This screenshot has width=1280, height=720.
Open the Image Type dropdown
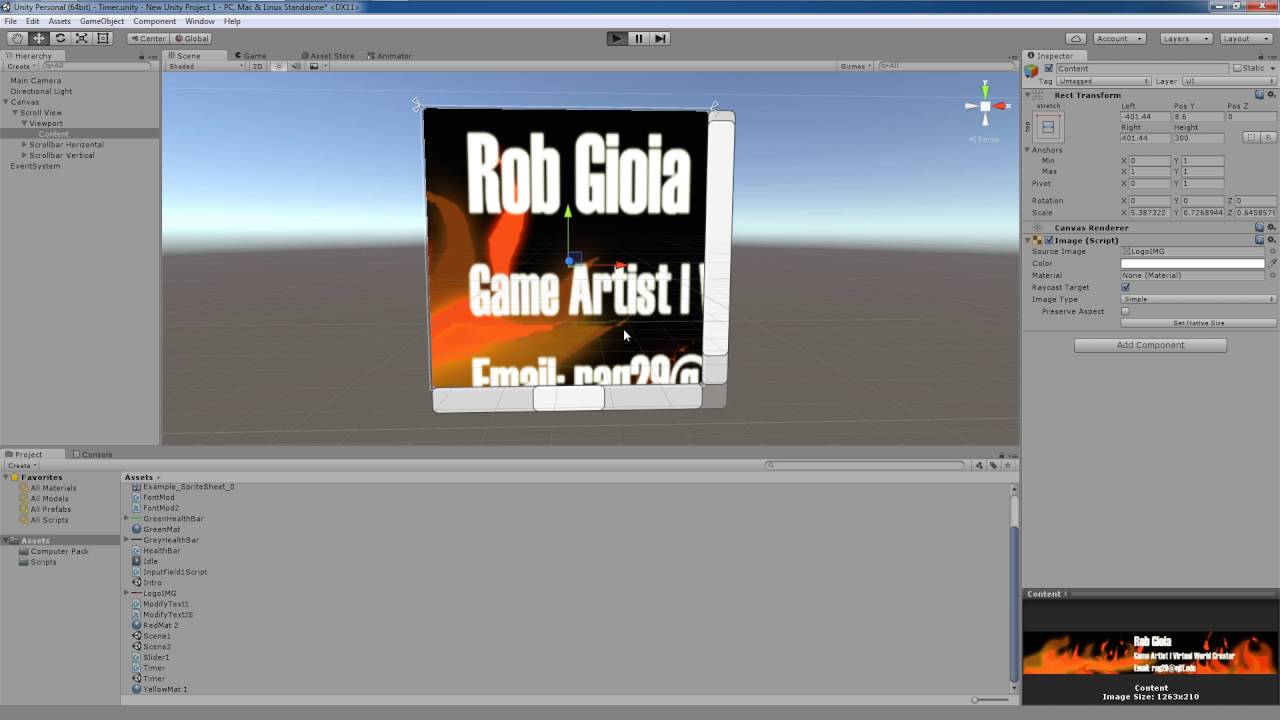click(x=1198, y=299)
